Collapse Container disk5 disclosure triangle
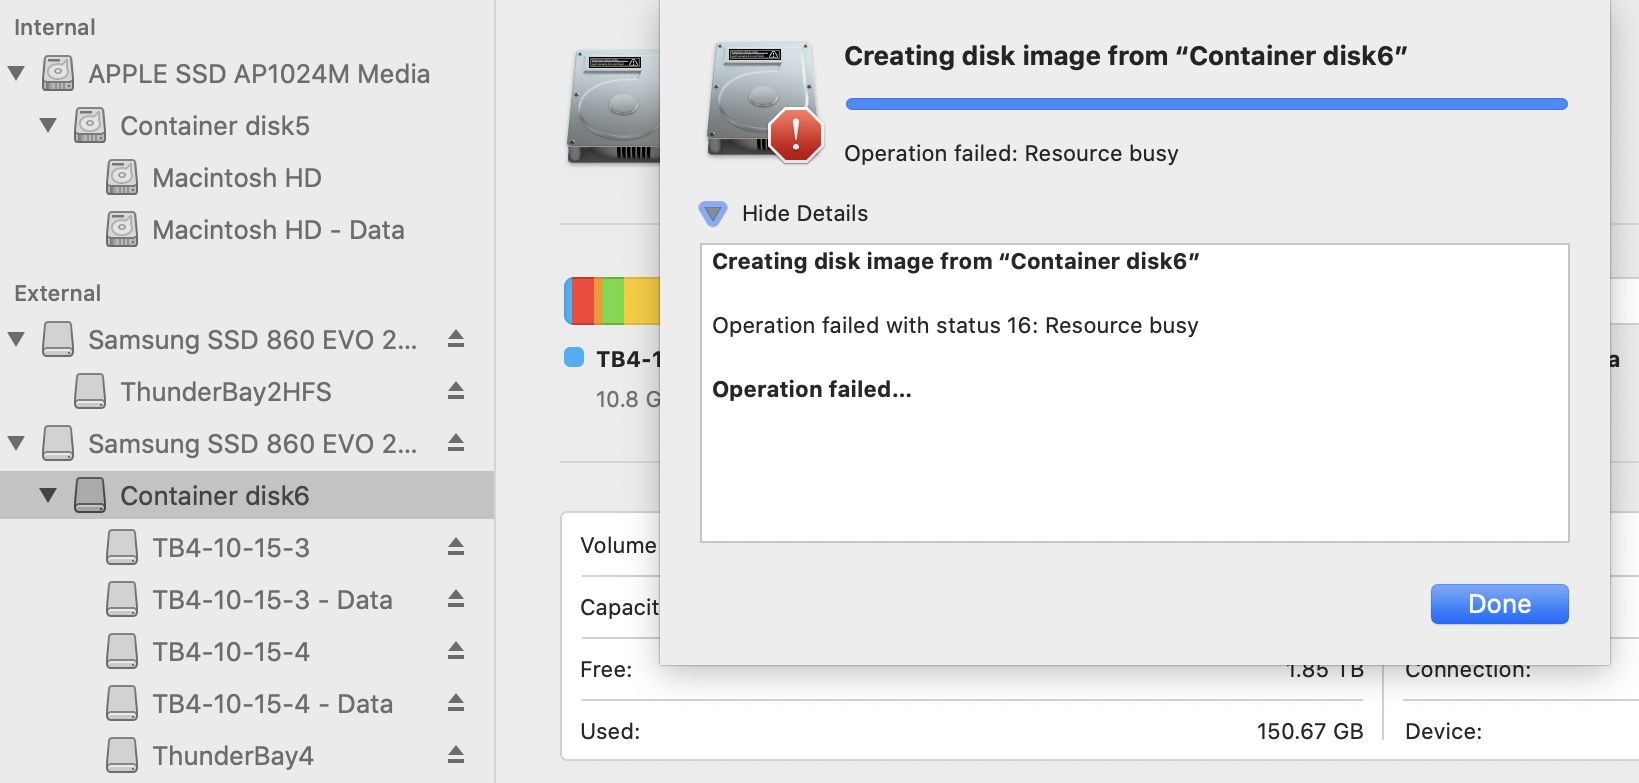 (48, 125)
